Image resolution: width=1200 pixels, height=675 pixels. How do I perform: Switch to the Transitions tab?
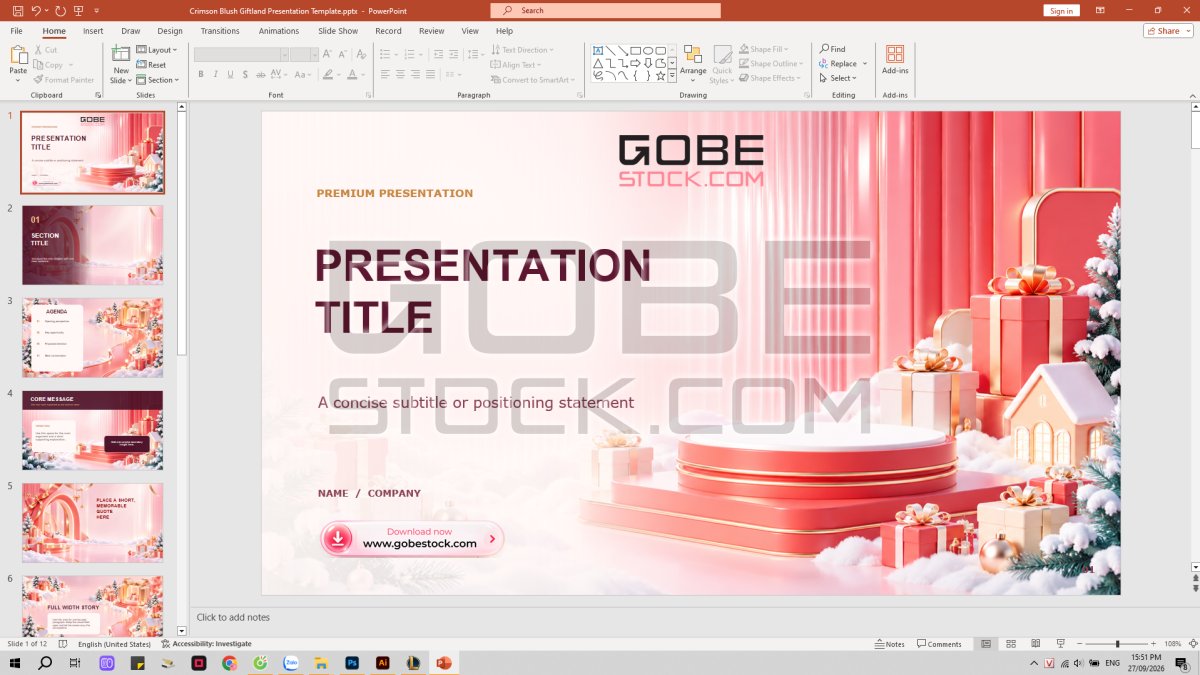tap(220, 31)
